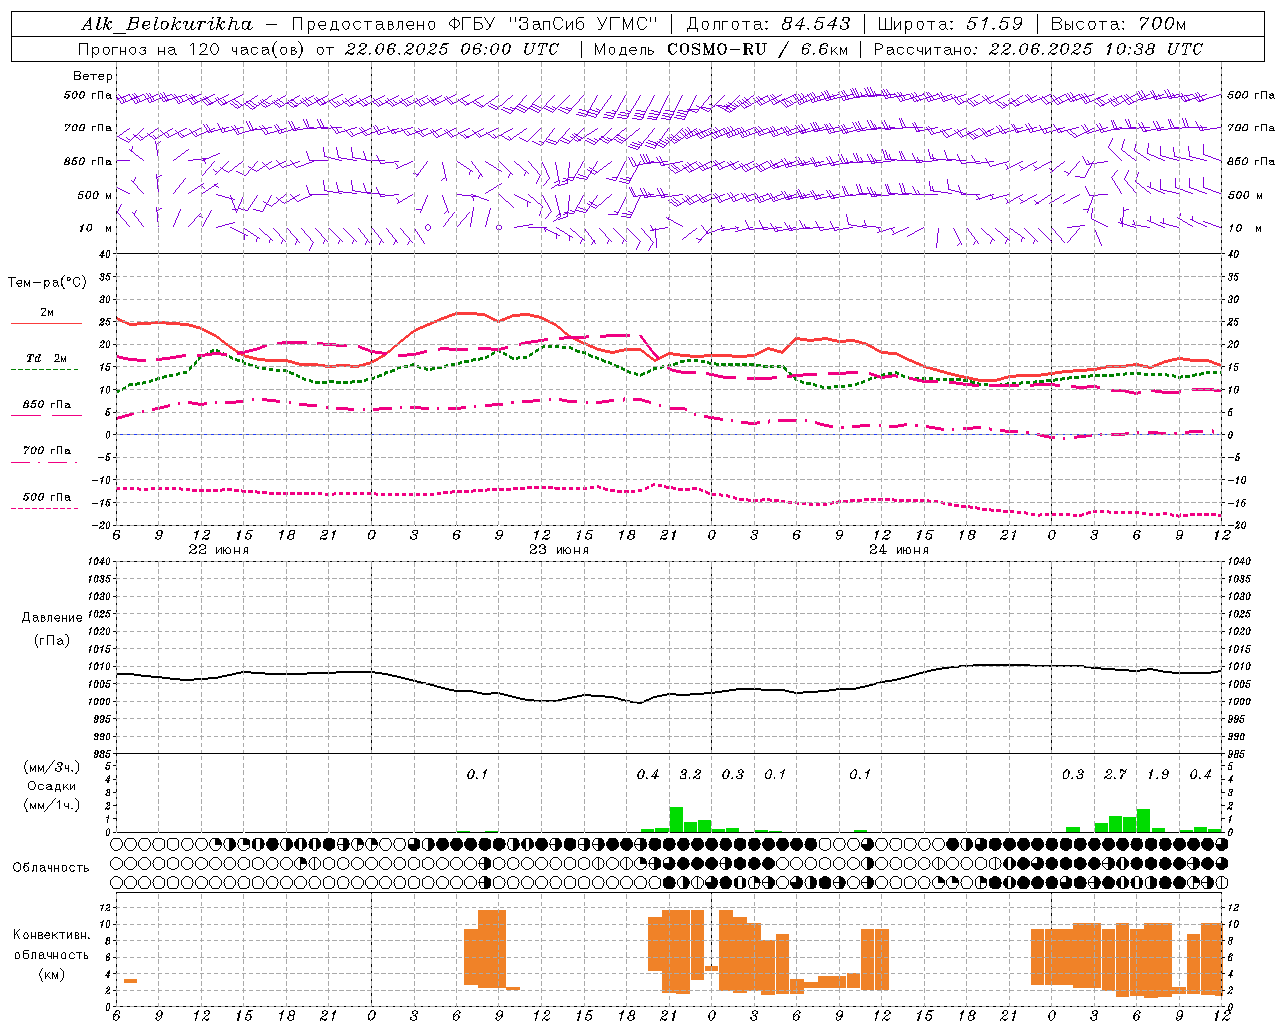Click the Облачность cloudiness label
1280x1024 pixels.
[x=51, y=868]
